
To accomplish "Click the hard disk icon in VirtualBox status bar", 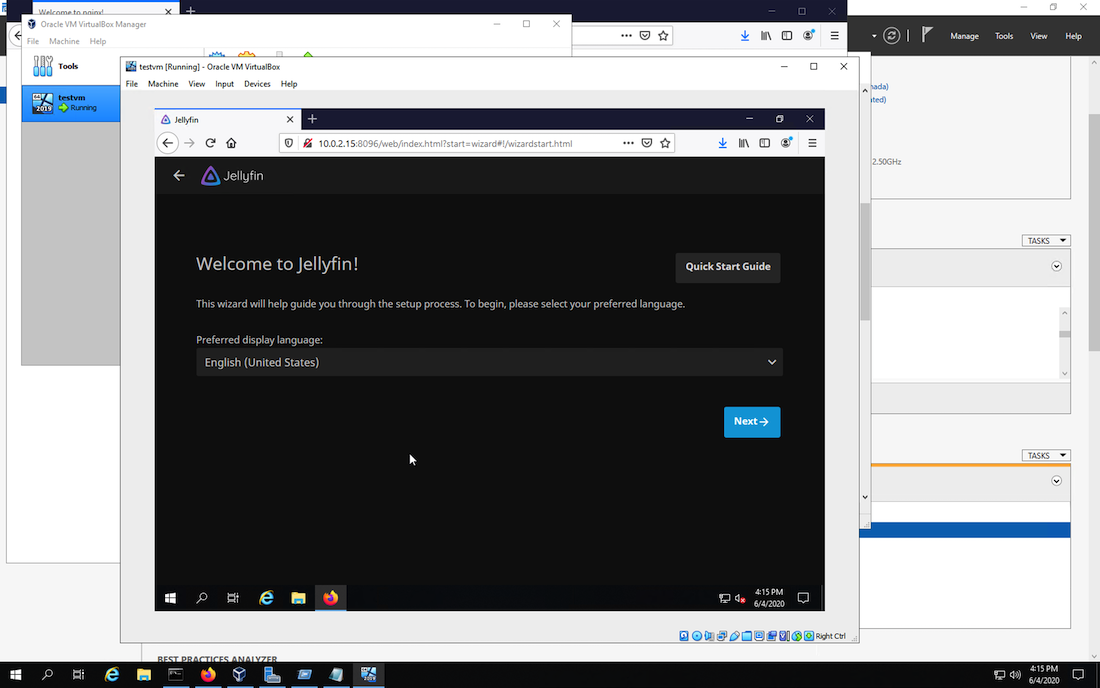I will [x=684, y=635].
